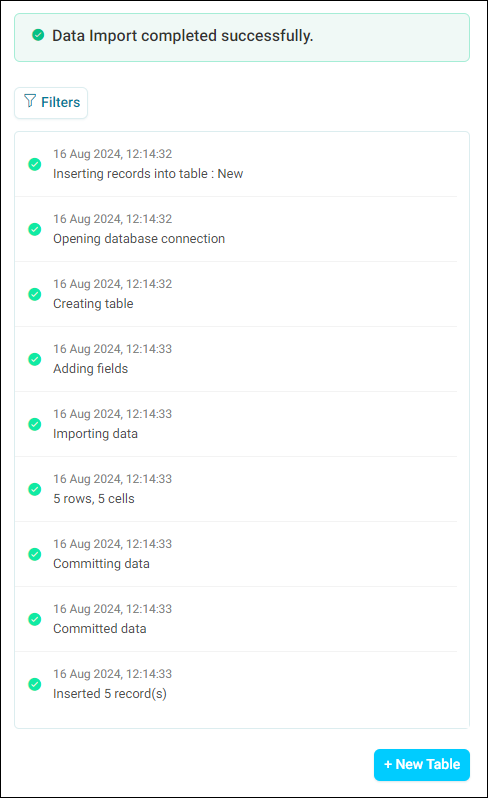This screenshot has width=488, height=798.
Task: Click check icon beside Committed data
Action: [x=35, y=619]
